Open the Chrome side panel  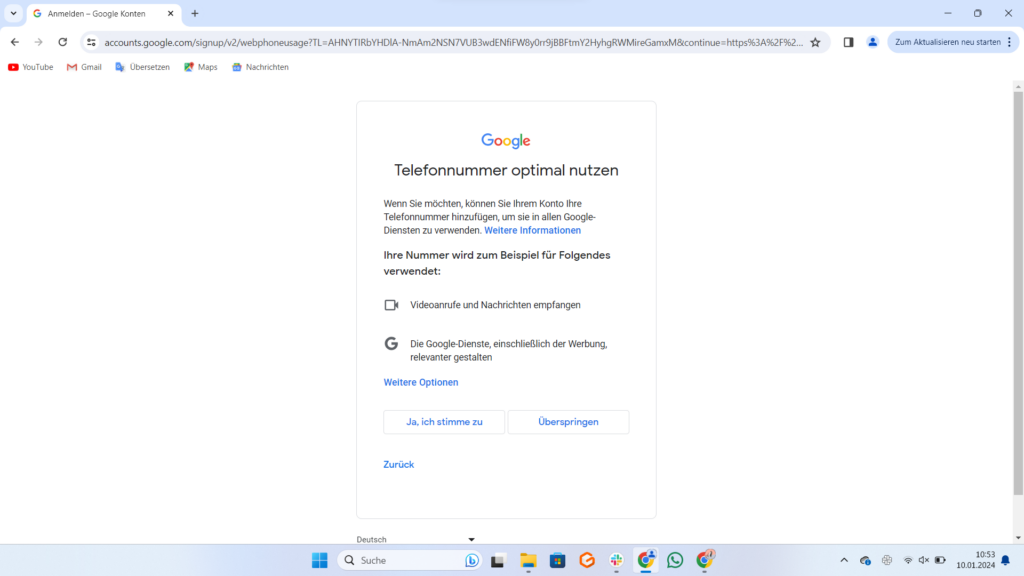pos(848,42)
